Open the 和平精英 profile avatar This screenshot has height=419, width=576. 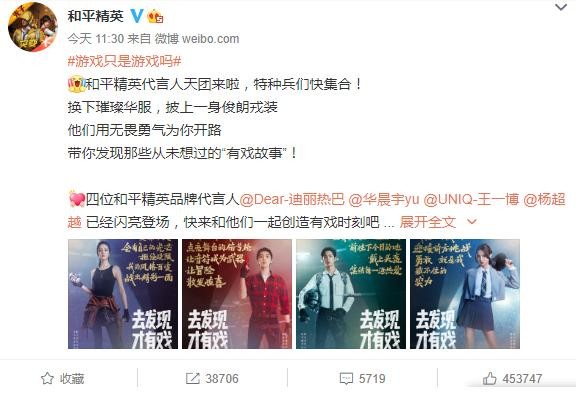pos(32,27)
